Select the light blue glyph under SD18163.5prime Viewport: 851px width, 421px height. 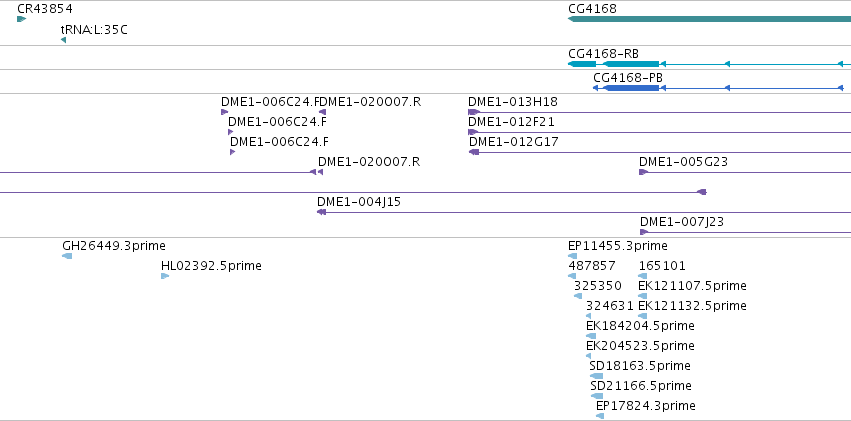point(596,376)
